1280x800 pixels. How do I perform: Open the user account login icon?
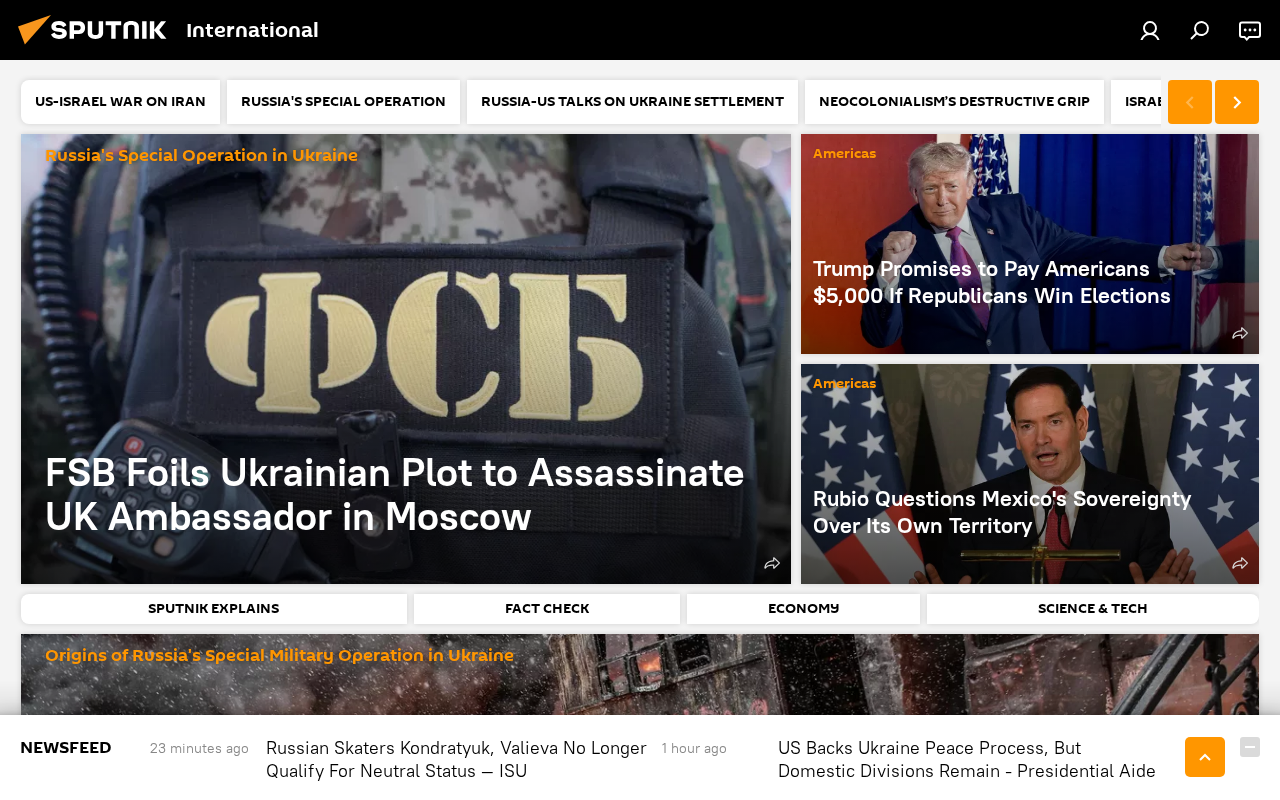pos(1150,31)
